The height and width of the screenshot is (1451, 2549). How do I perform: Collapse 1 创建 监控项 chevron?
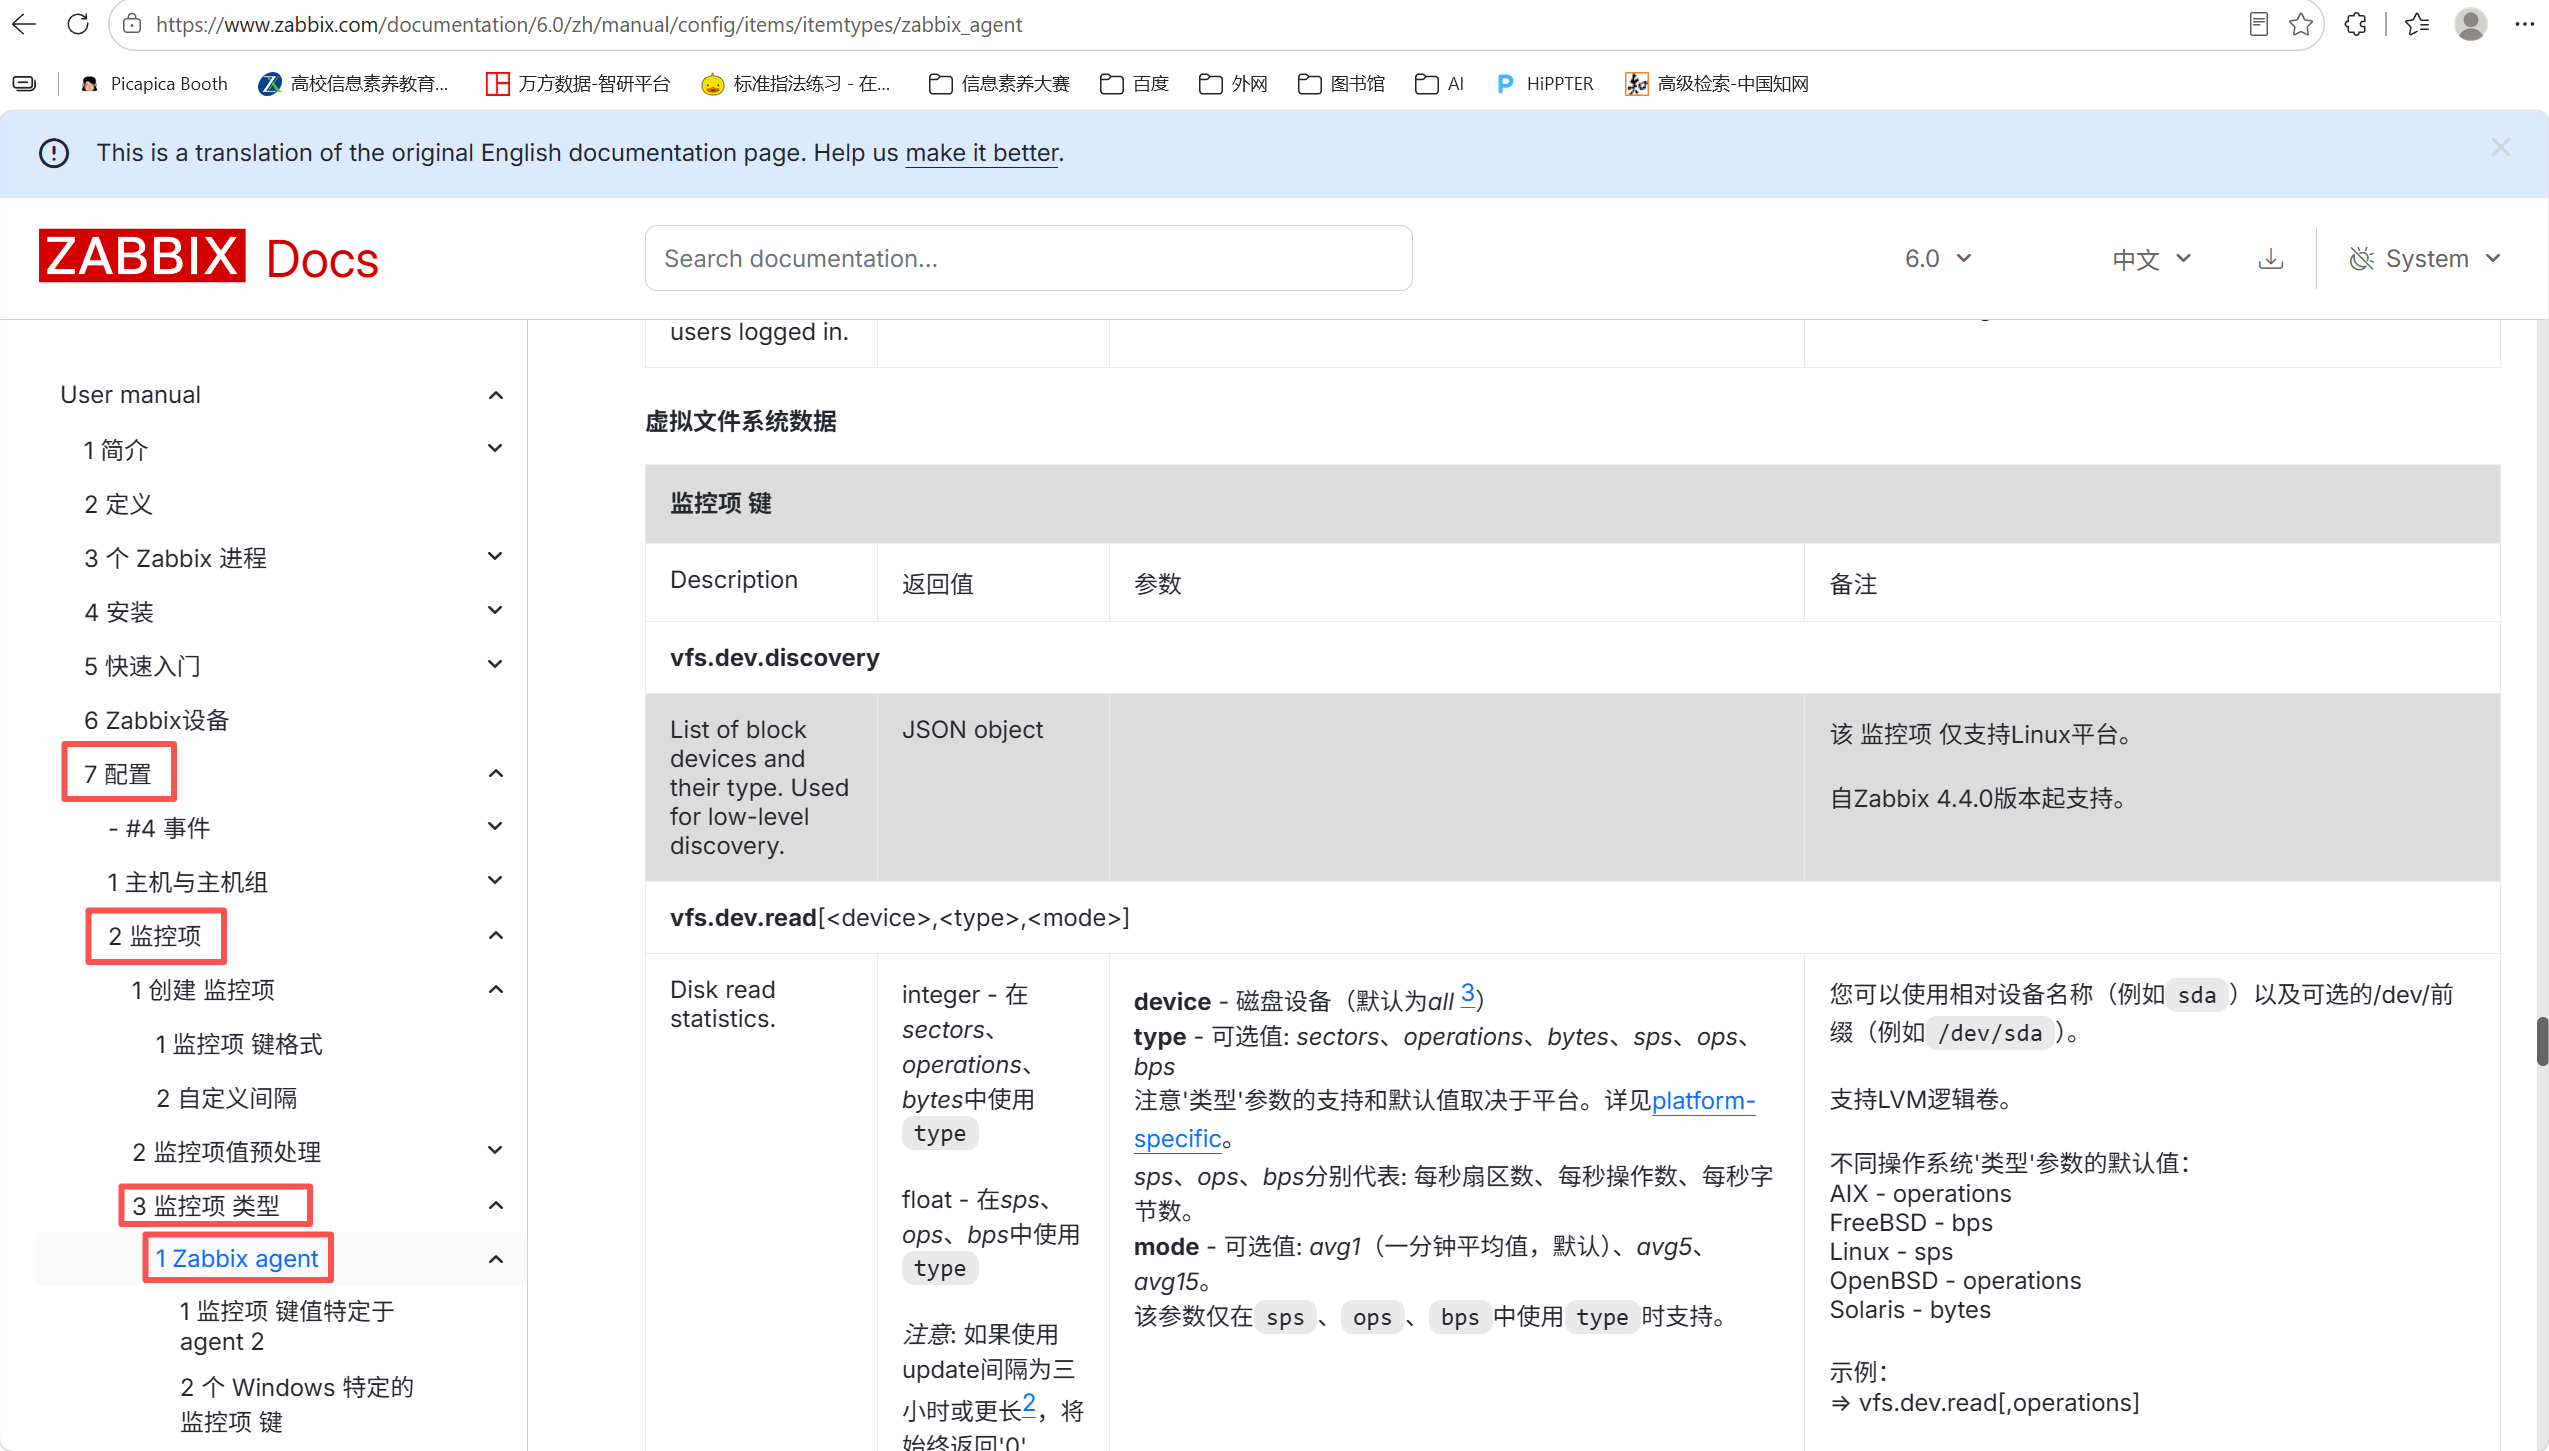click(495, 989)
